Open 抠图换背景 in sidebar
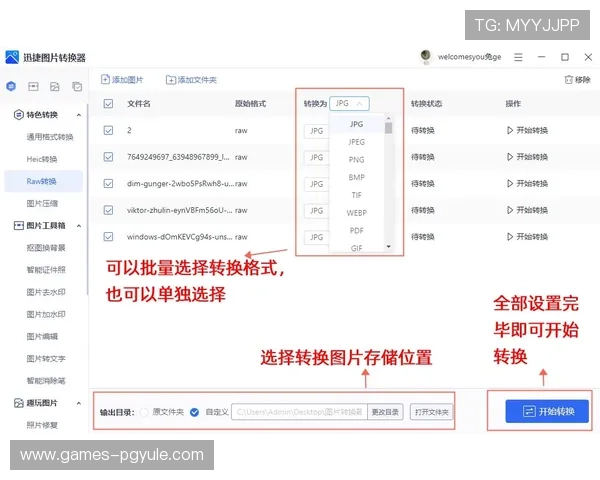Screen dimensions: 600x480 (46, 248)
